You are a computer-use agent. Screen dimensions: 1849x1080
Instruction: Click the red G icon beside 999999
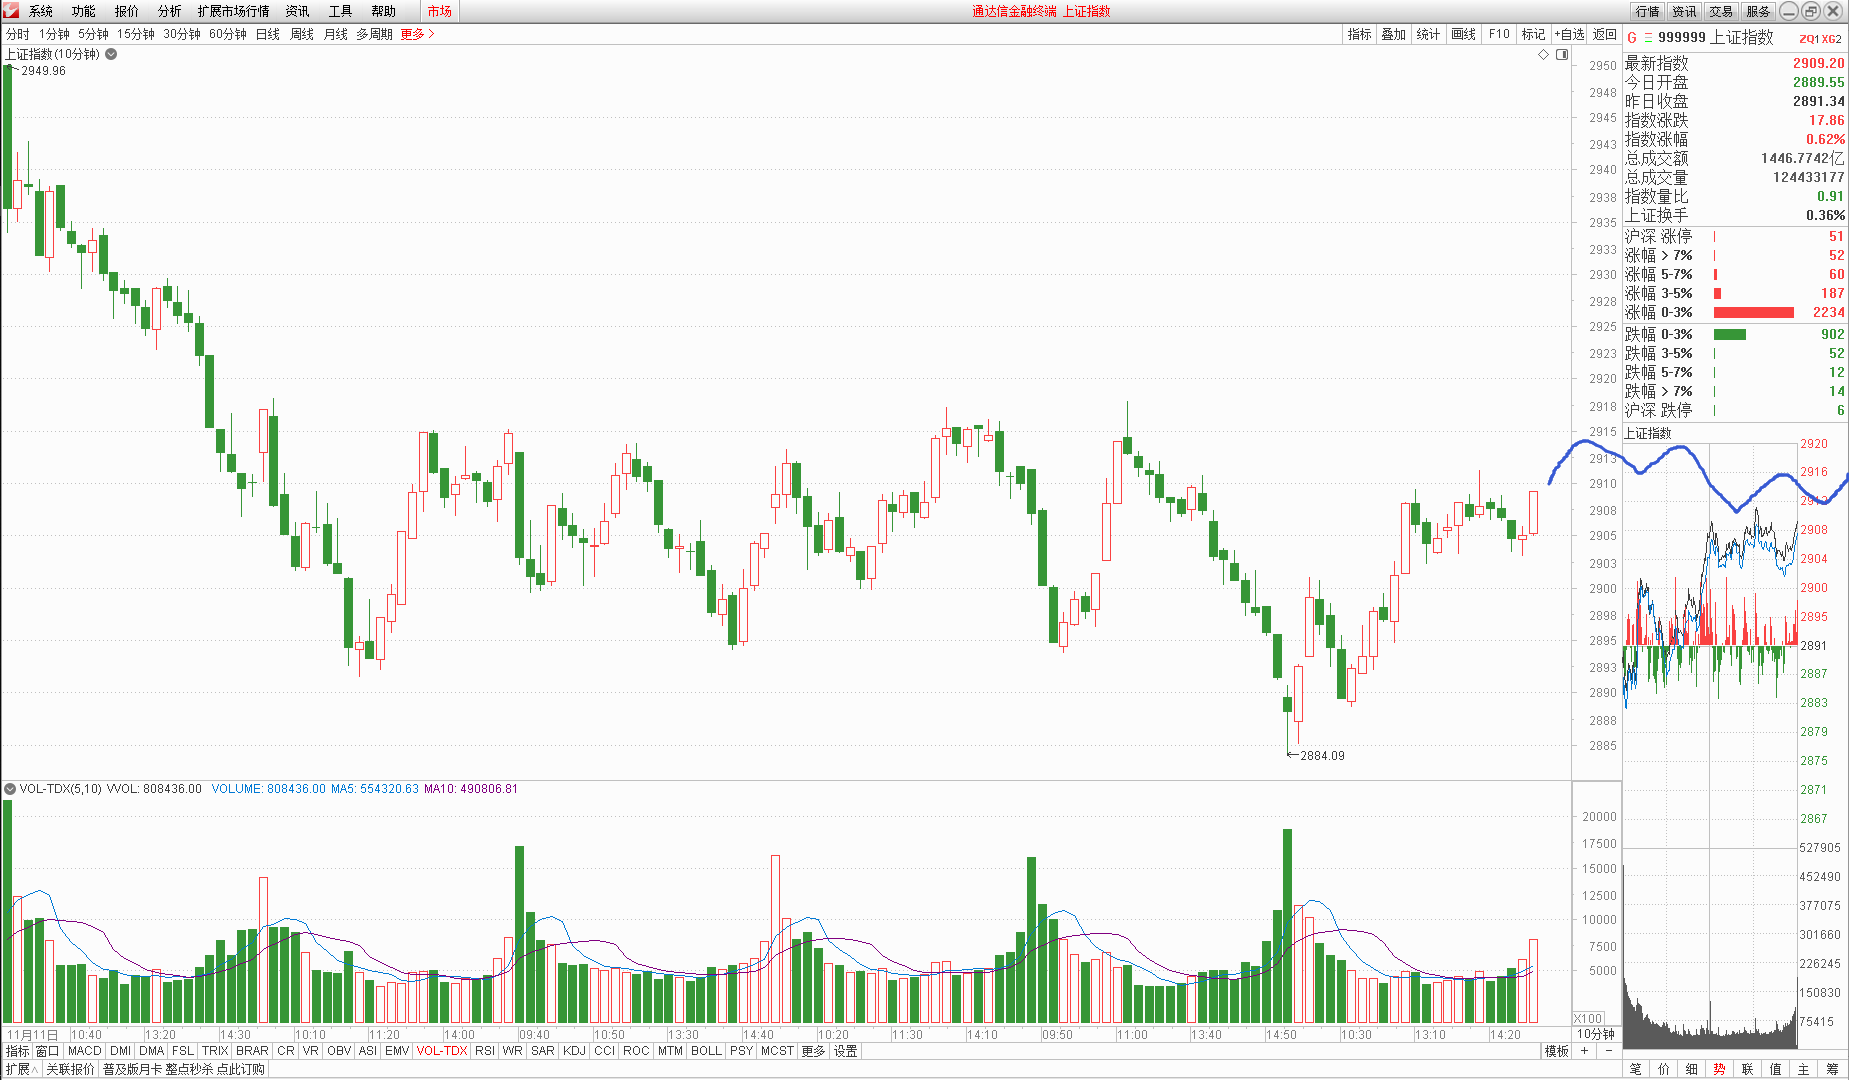1632,38
